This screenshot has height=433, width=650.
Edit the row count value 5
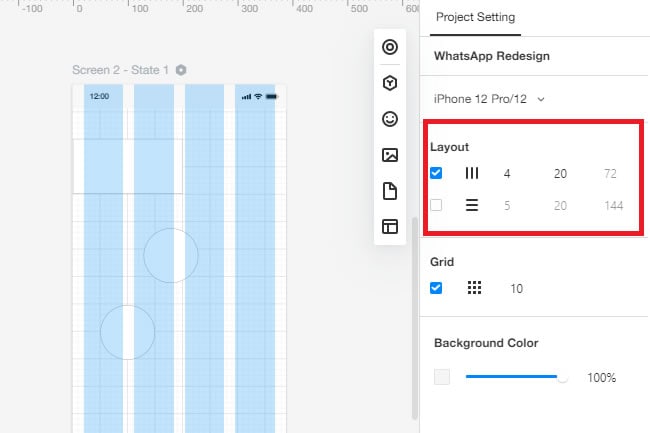(507, 206)
